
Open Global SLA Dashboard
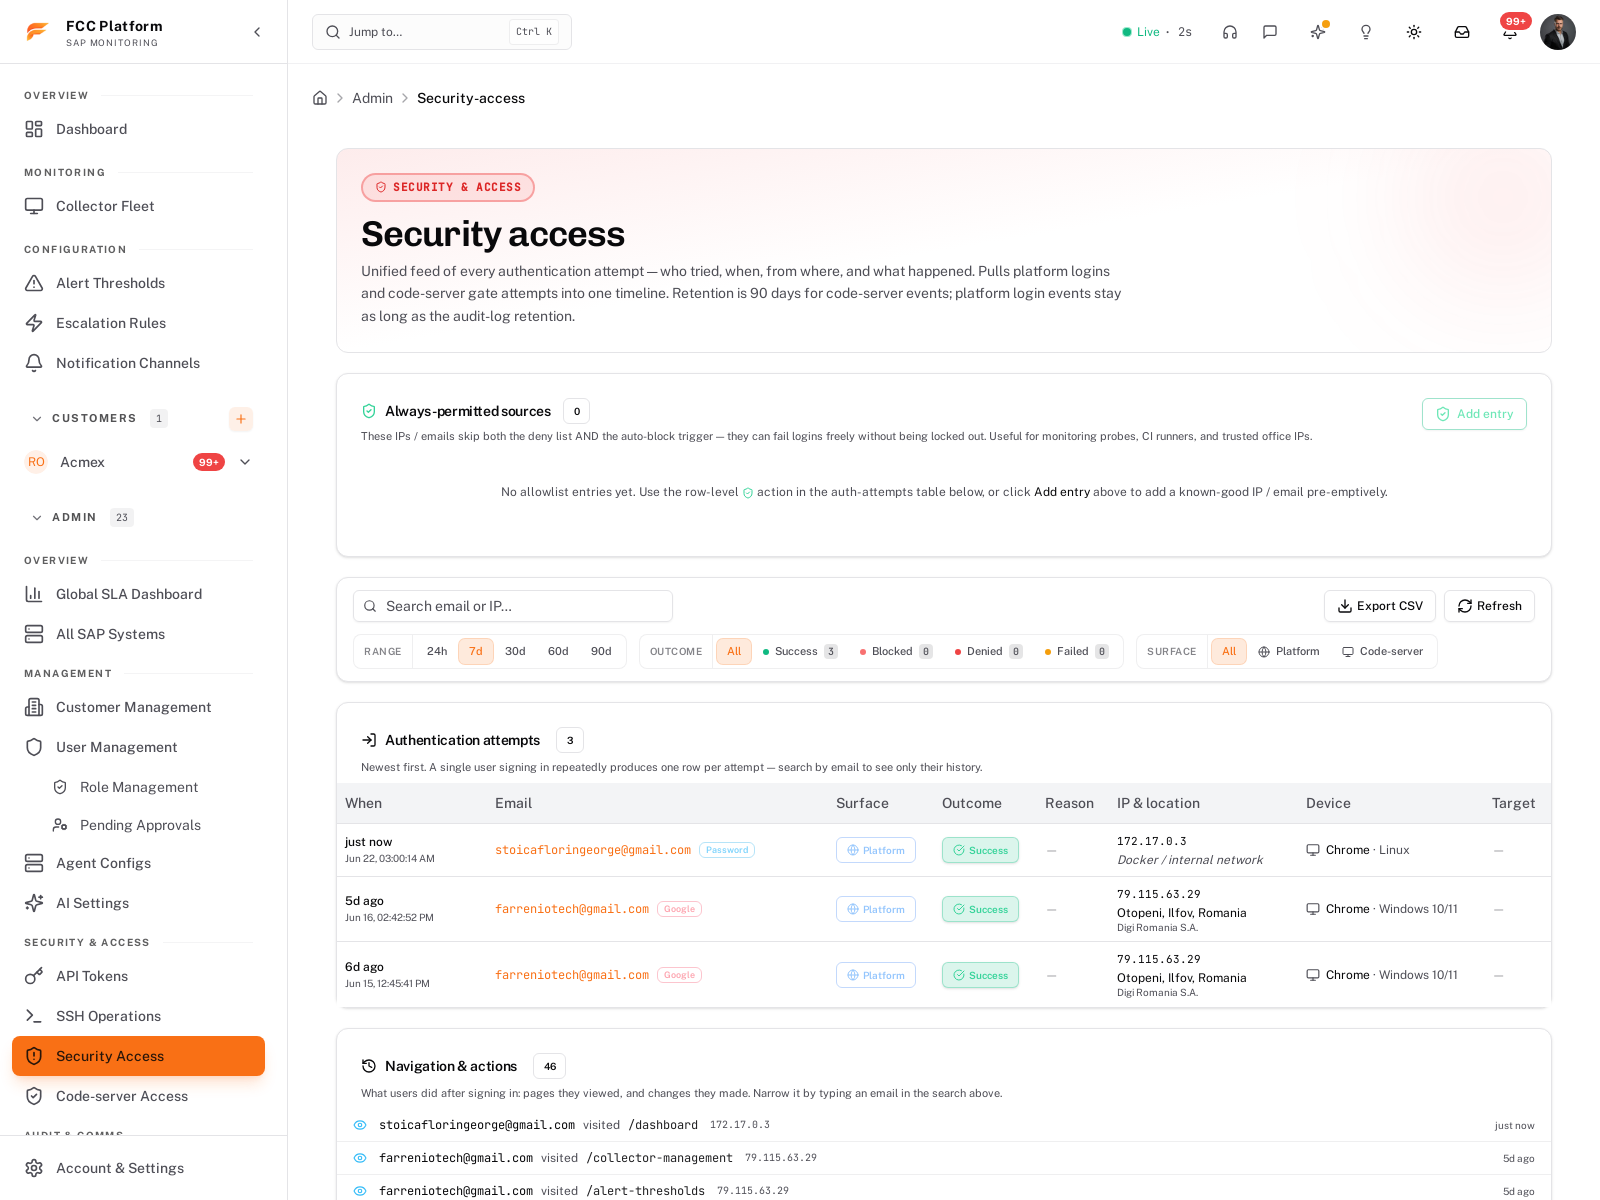(x=138, y=594)
